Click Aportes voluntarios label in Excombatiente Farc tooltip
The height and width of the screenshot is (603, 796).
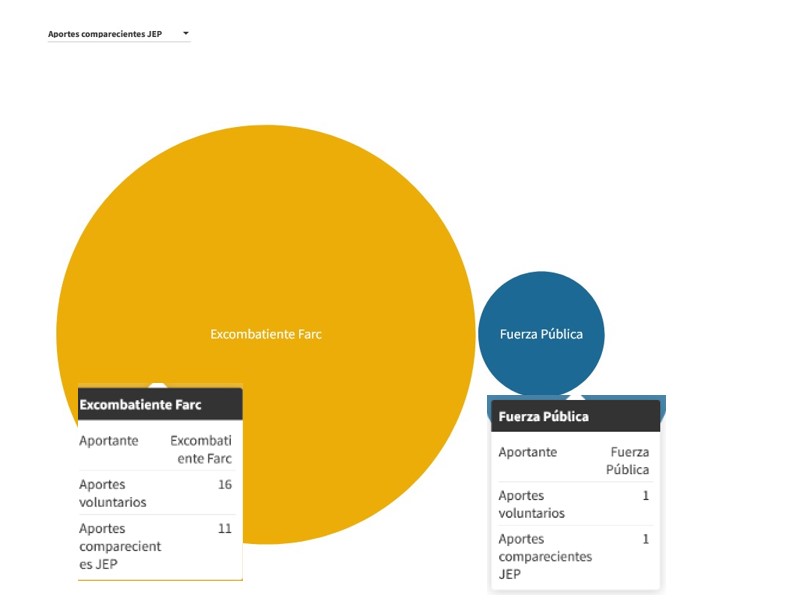point(113,493)
